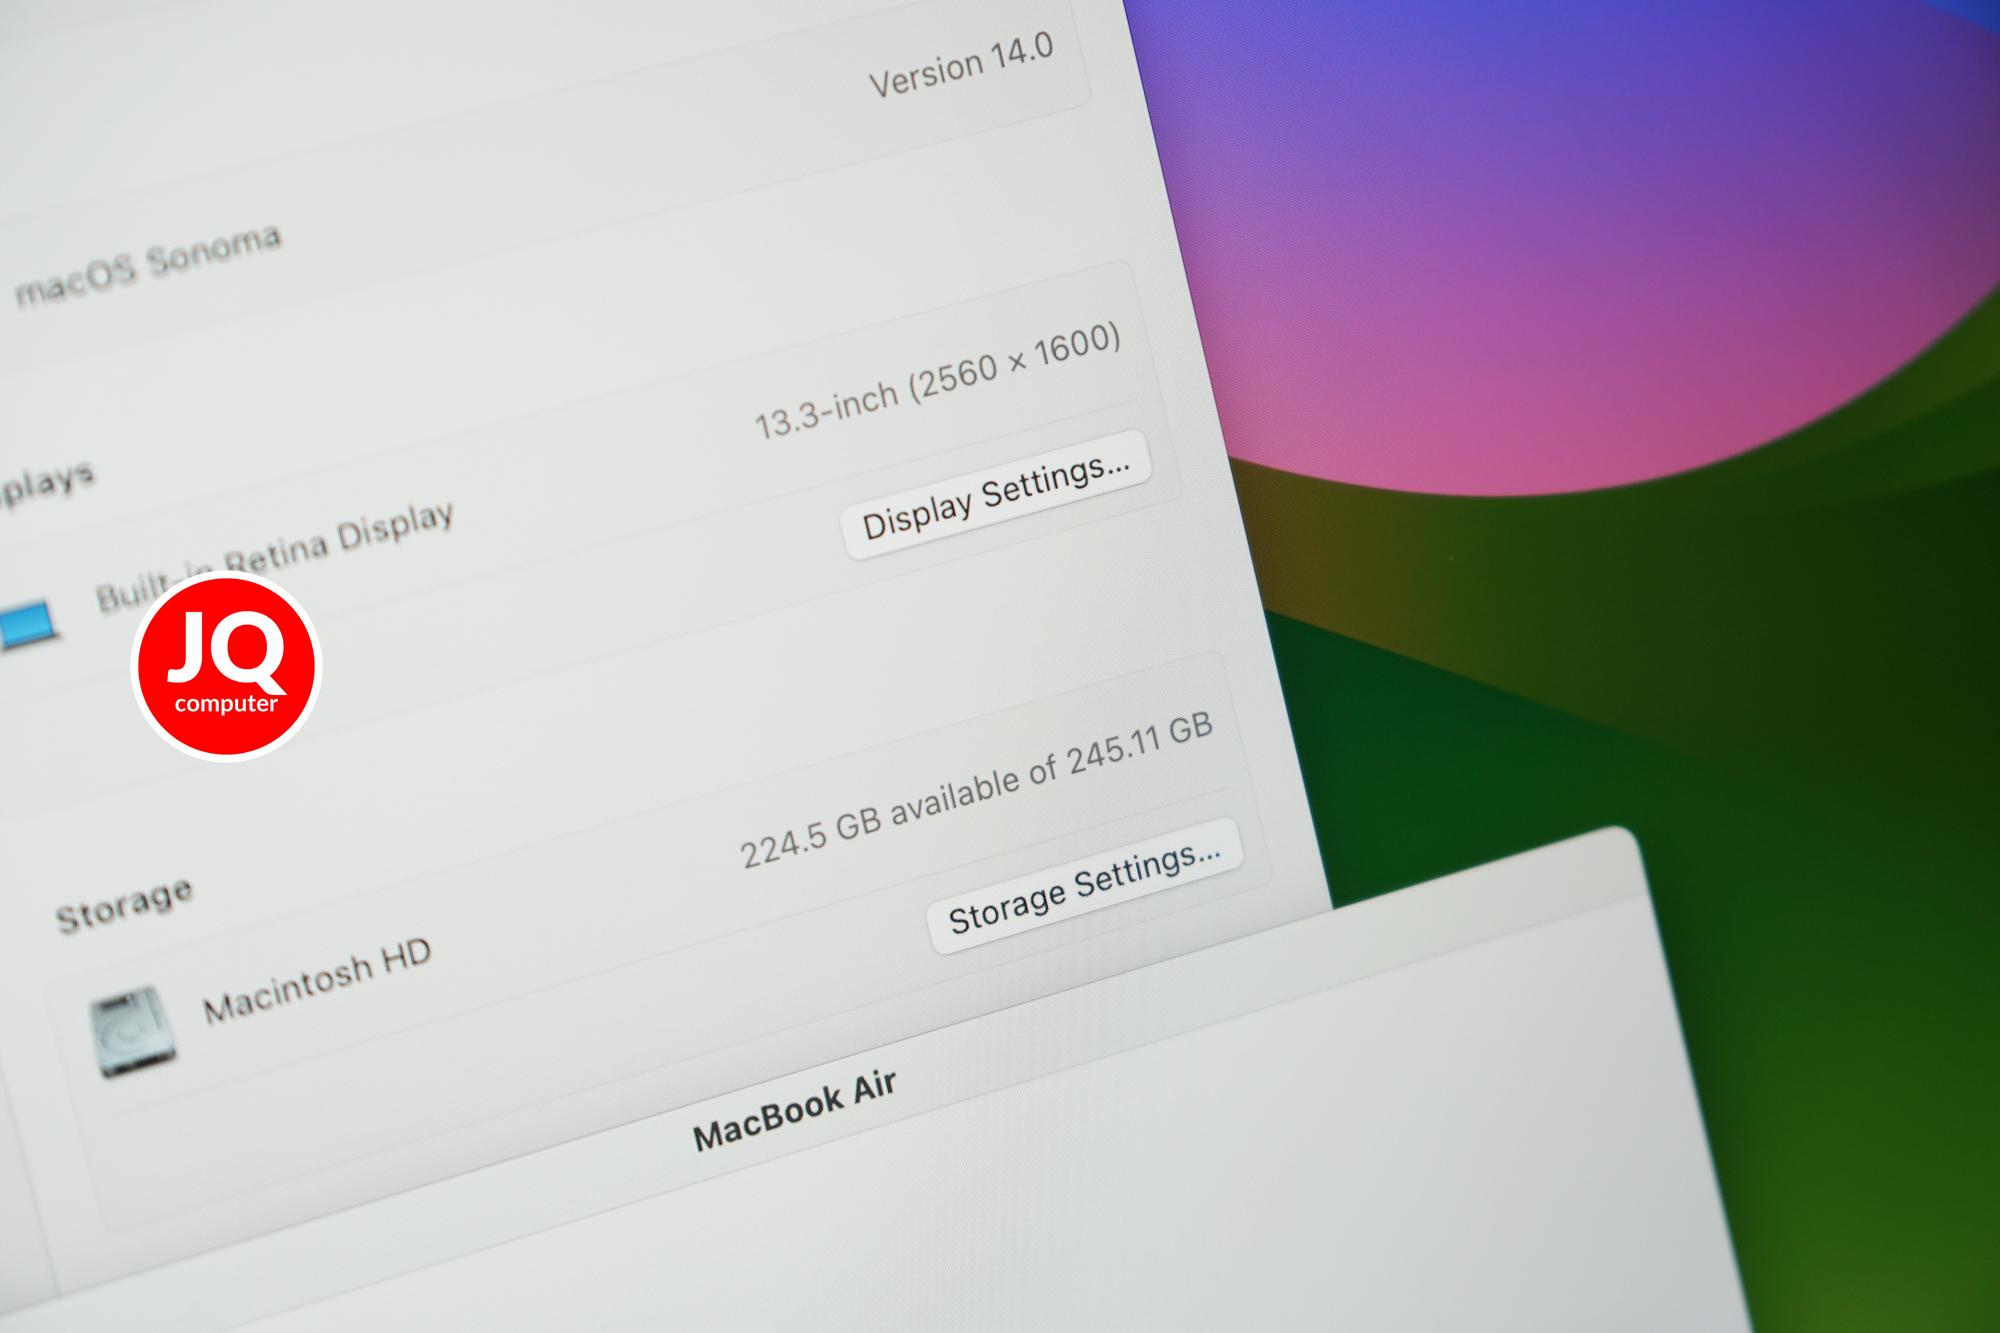
Task: Click the Storage section heading
Action: tap(124, 905)
